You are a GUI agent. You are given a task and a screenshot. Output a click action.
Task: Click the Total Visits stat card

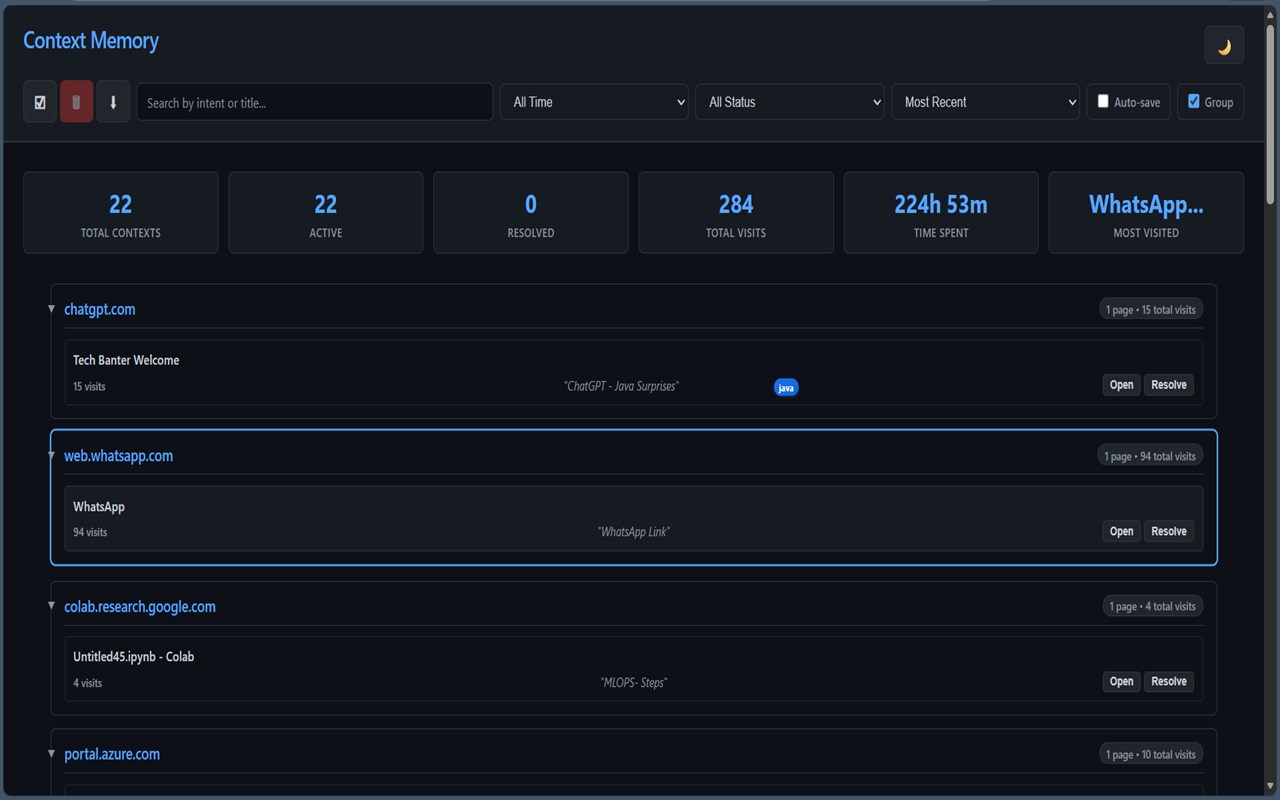tap(736, 212)
